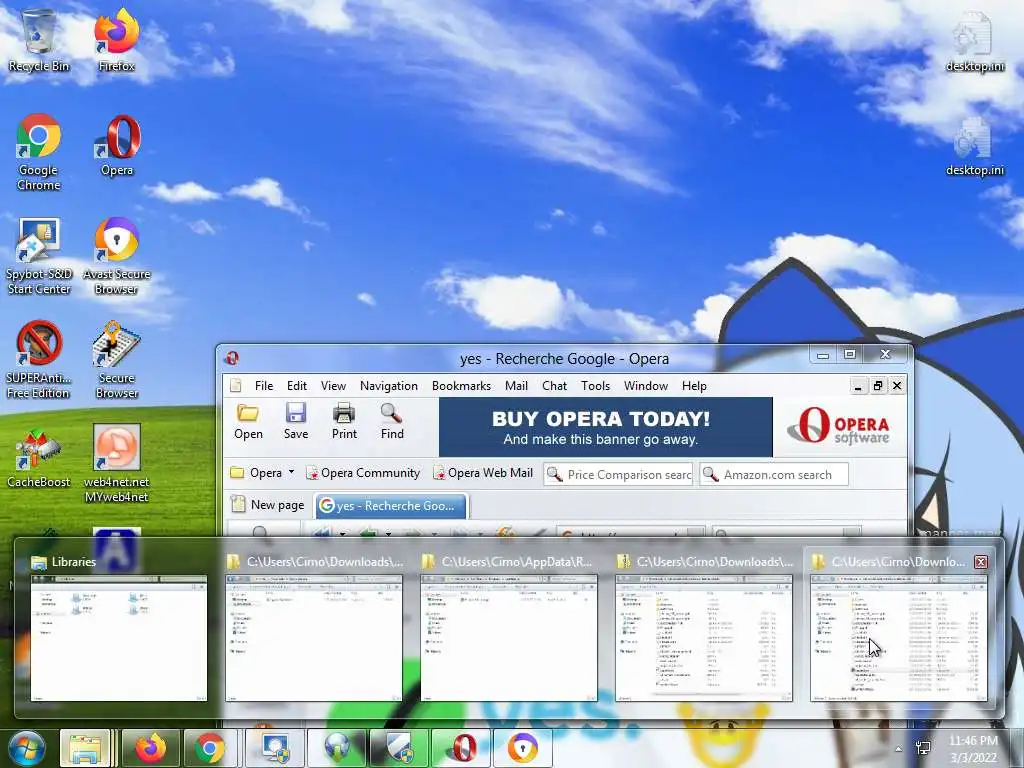
Task: Click the Find toolbar icon in Opera
Action: (392, 421)
